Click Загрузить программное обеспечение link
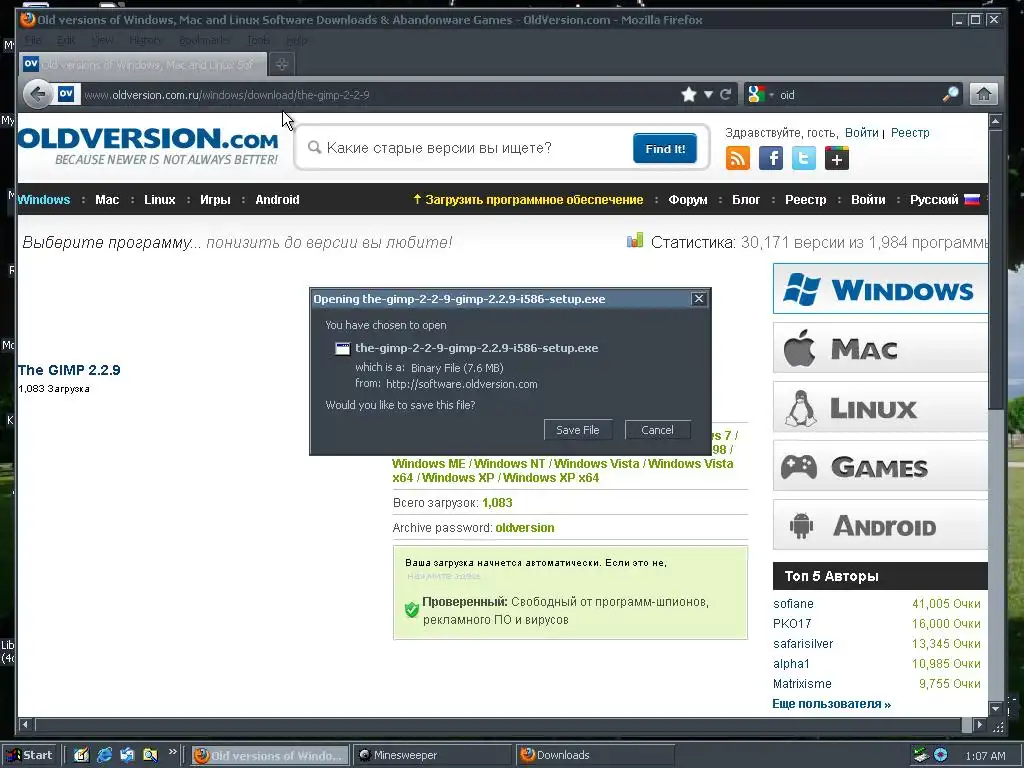The width and height of the screenshot is (1024, 768). (x=528, y=200)
